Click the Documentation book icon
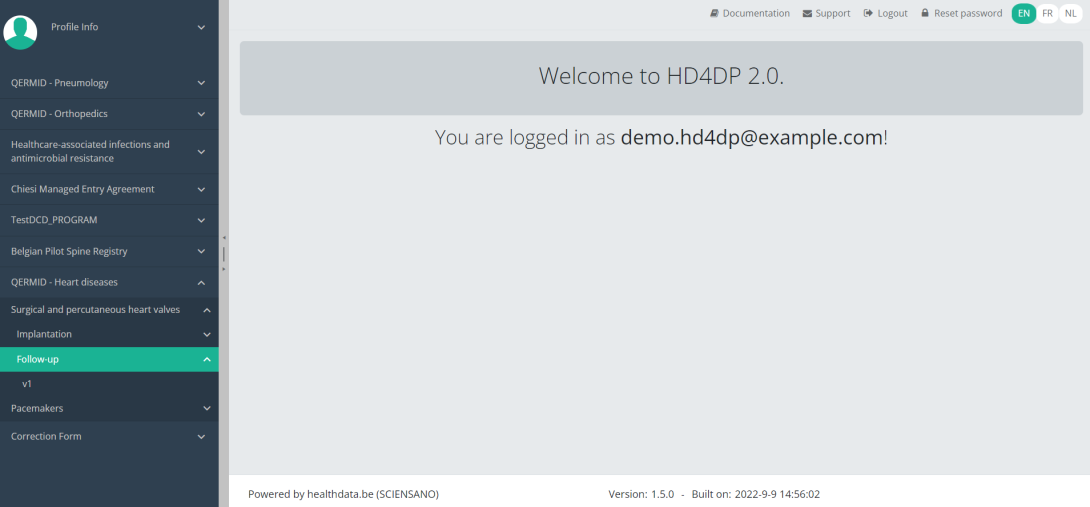 (x=714, y=14)
